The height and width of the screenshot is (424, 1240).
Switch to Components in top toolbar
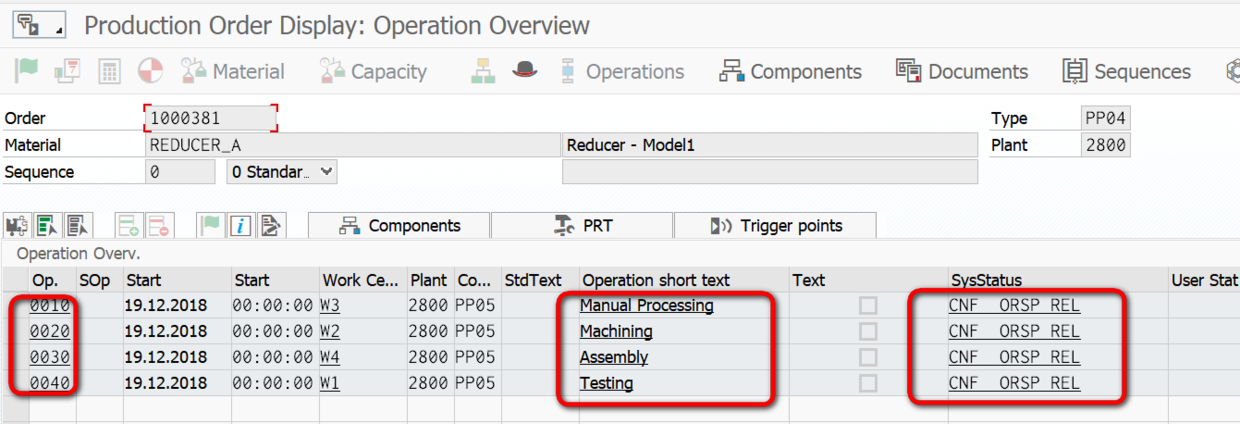pos(790,71)
